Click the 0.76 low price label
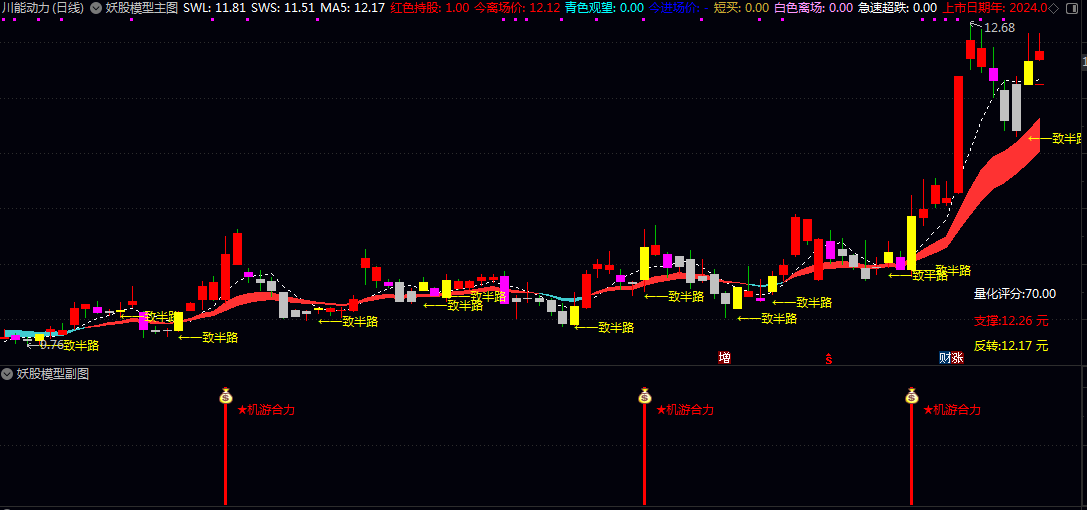This screenshot has height=510, width=1087. tap(51, 344)
